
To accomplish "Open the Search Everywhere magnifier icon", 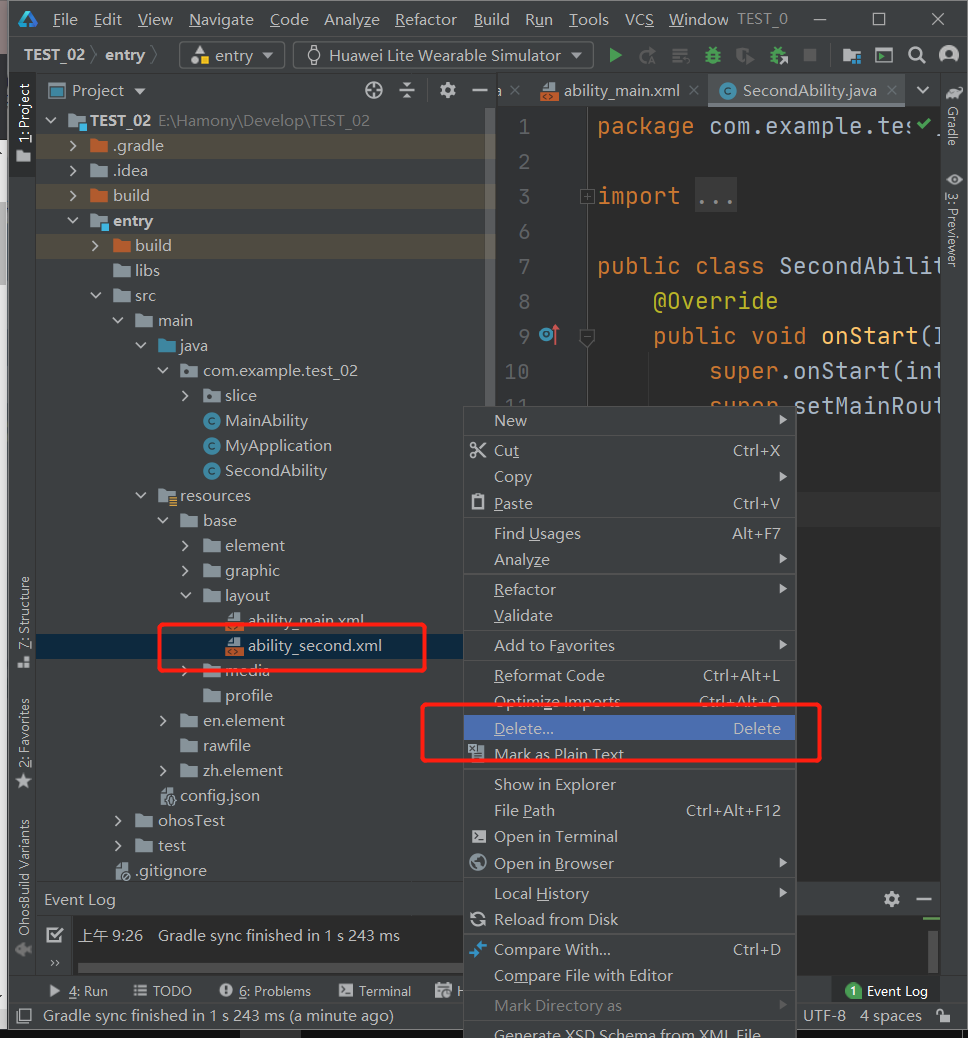I will pos(916,56).
